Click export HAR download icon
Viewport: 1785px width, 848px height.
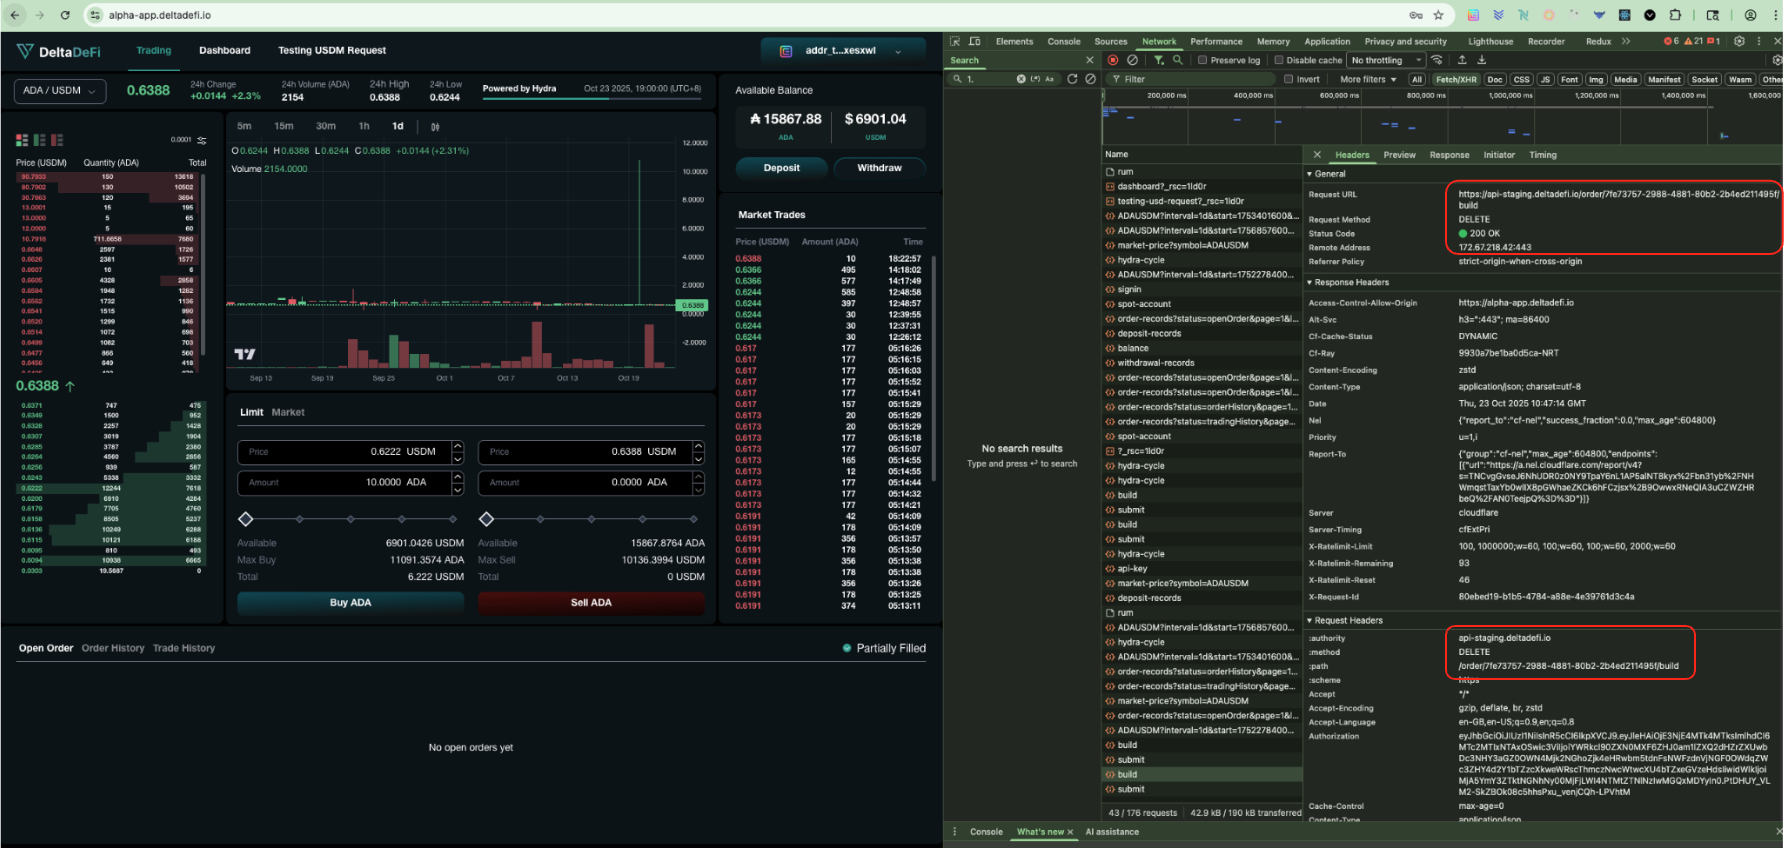(x=1482, y=60)
